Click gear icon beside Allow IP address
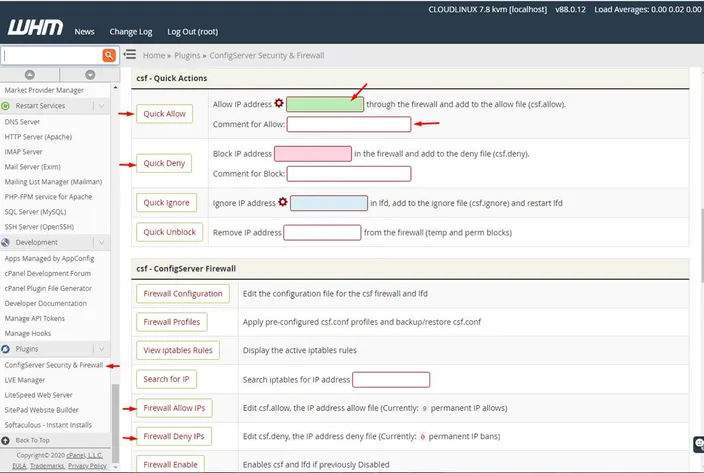This screenshot has width=704, height=473. (x=279, y=103)
